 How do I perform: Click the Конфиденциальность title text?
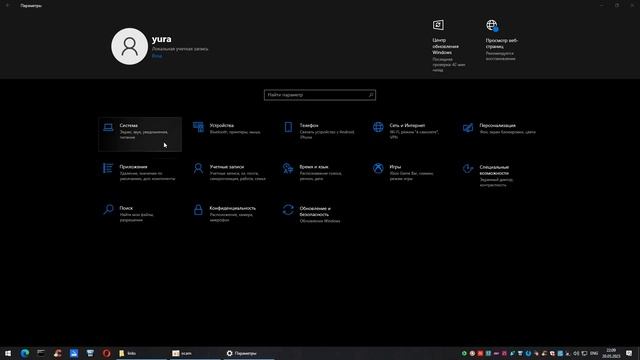coord(233,208)
